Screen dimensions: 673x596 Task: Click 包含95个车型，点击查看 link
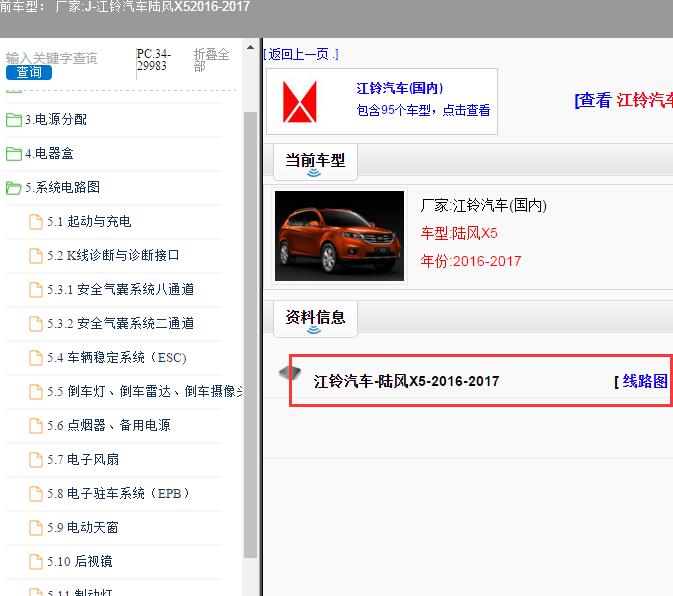(x=423, y=110)
